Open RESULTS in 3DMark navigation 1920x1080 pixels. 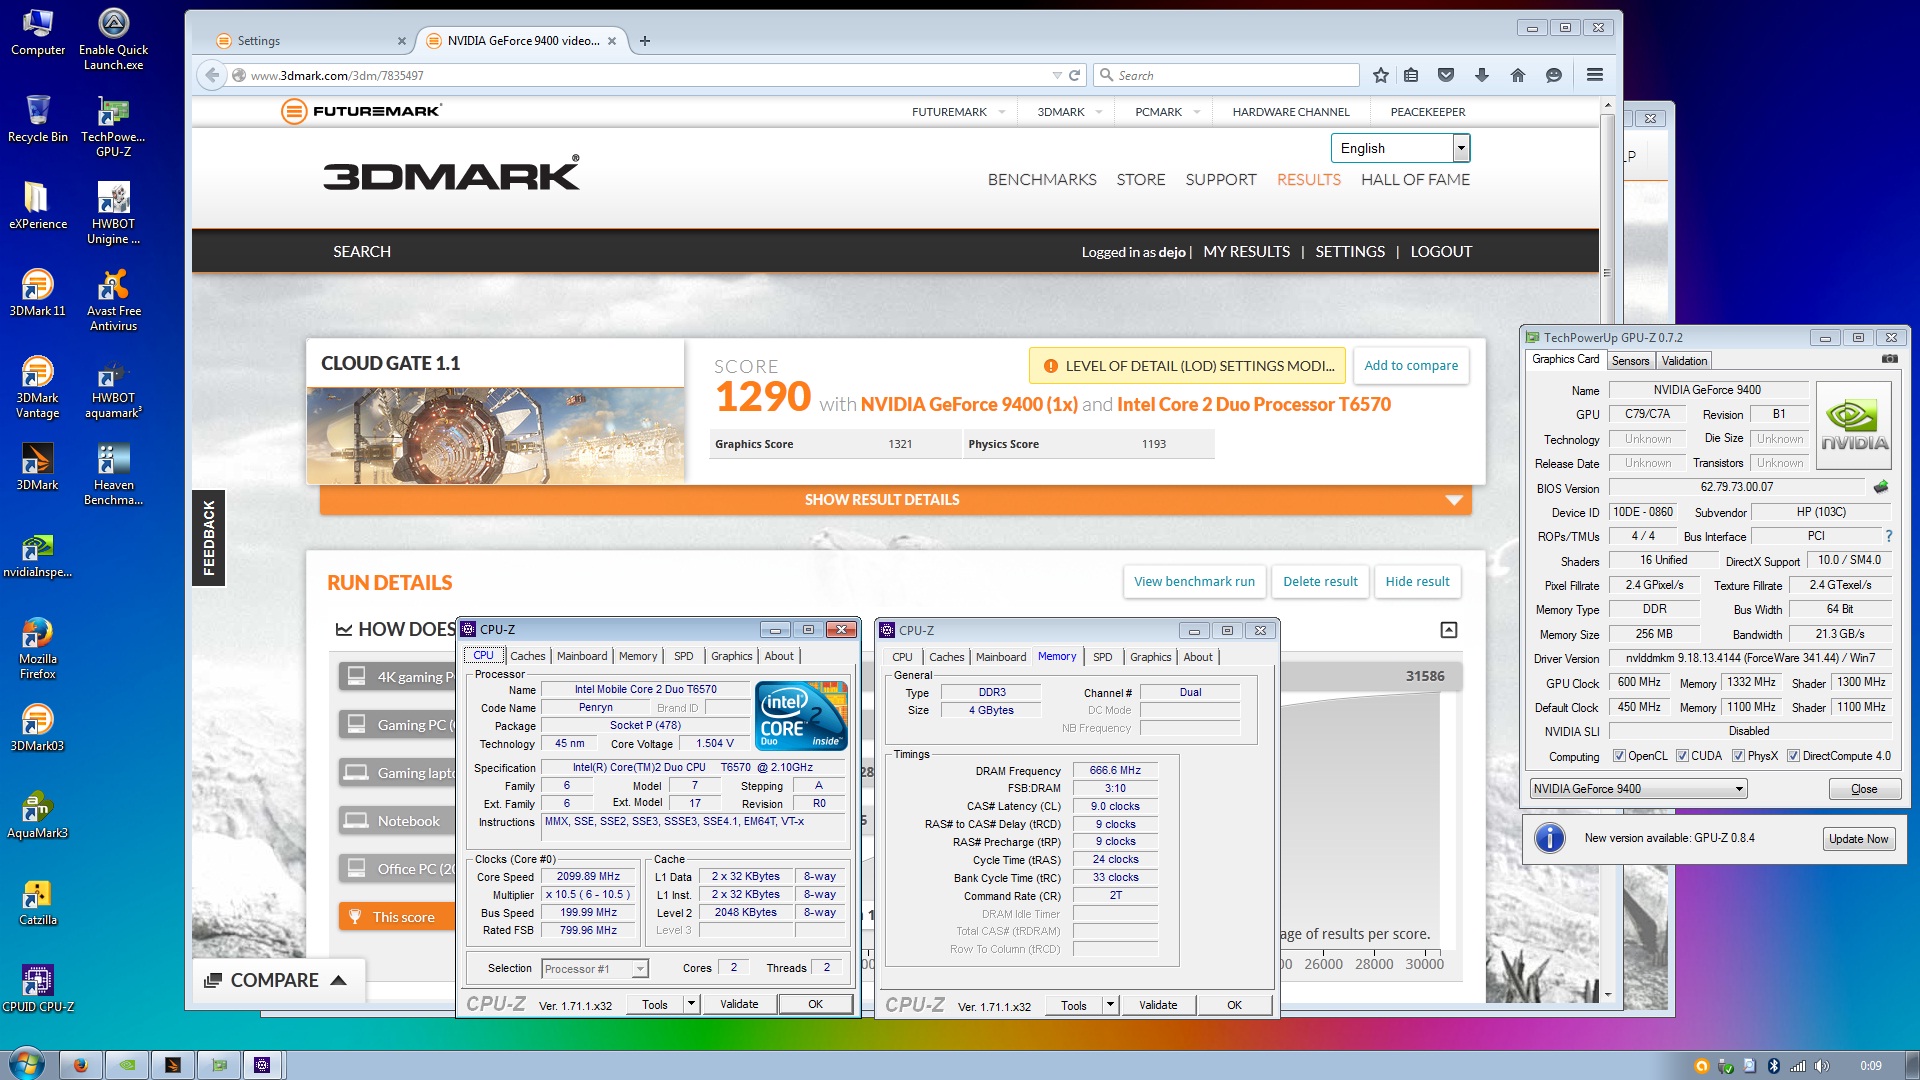pyautogui.click(x=1308, y=180)
